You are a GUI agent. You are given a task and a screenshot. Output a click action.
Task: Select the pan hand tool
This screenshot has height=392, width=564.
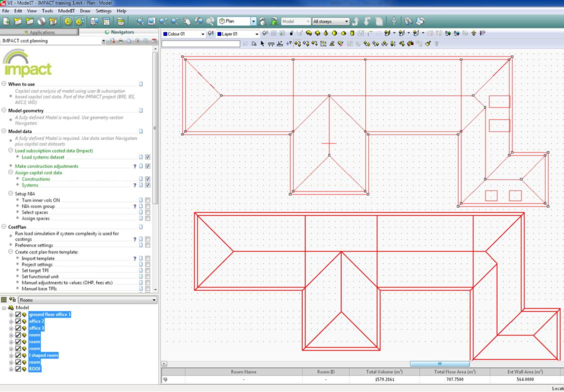[187, 22]
